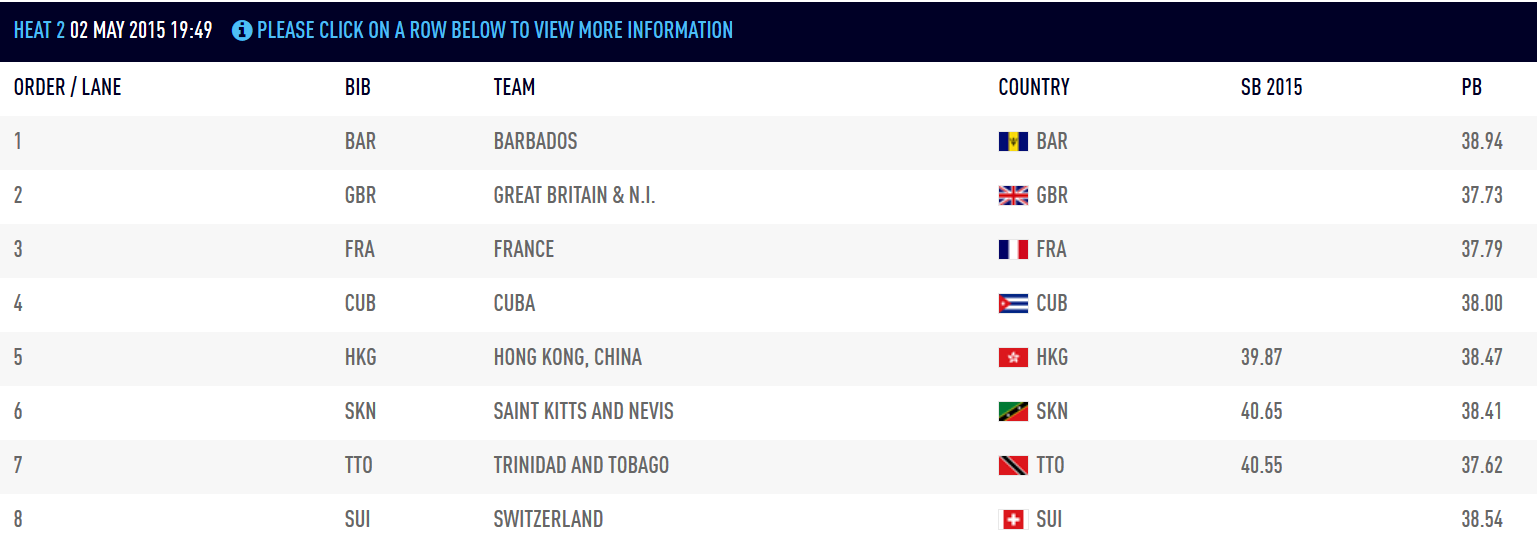The width and height of the screenshot is (1537, 544).
Task: Click the Switzerland flag icon
Action: (1013, 519)
